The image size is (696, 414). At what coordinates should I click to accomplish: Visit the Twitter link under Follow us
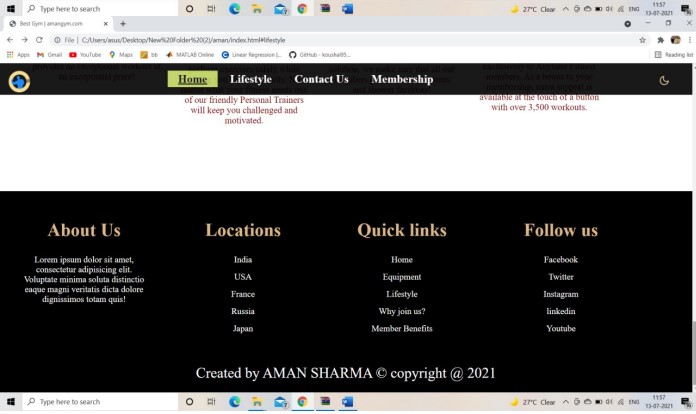(561, 277)
